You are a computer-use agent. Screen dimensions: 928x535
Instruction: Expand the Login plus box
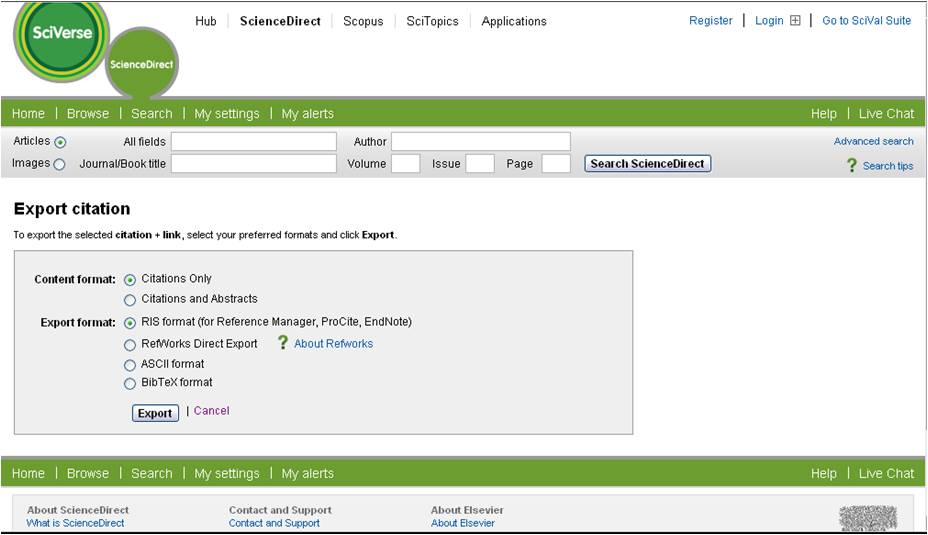pos(795,21)
